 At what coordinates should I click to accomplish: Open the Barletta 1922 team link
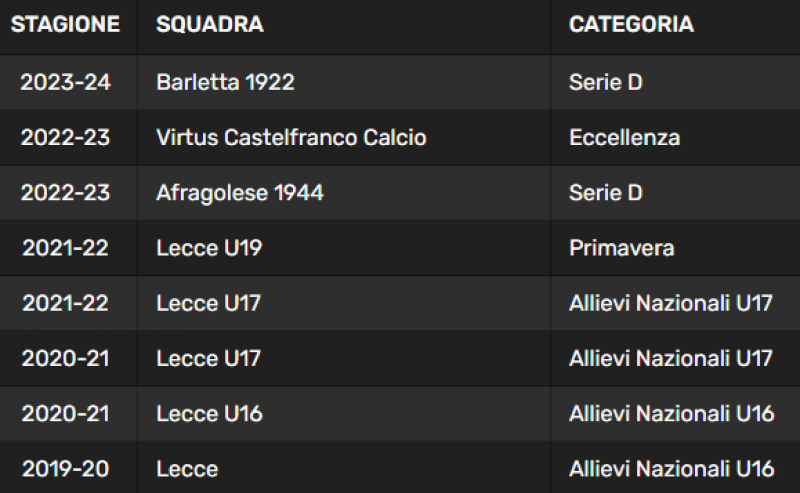click(225, 82)
